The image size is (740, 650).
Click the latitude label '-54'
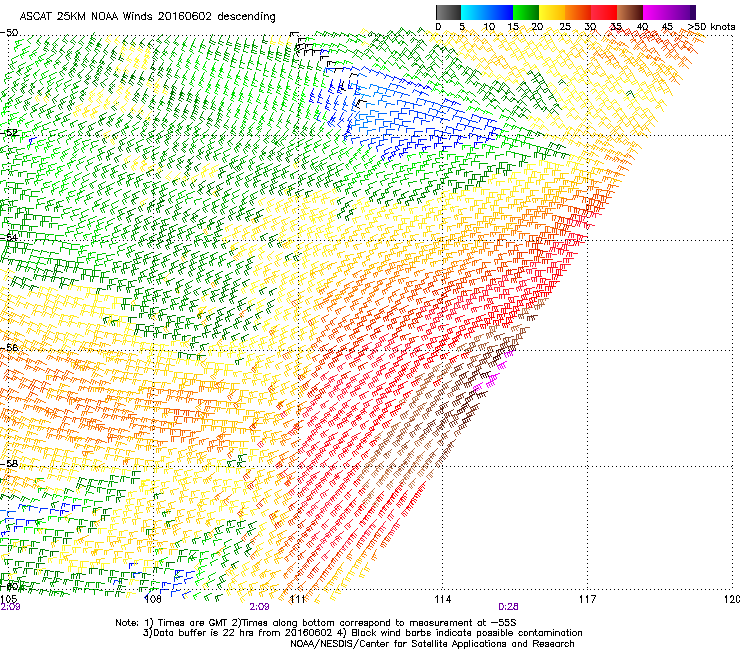click(9, 237)
